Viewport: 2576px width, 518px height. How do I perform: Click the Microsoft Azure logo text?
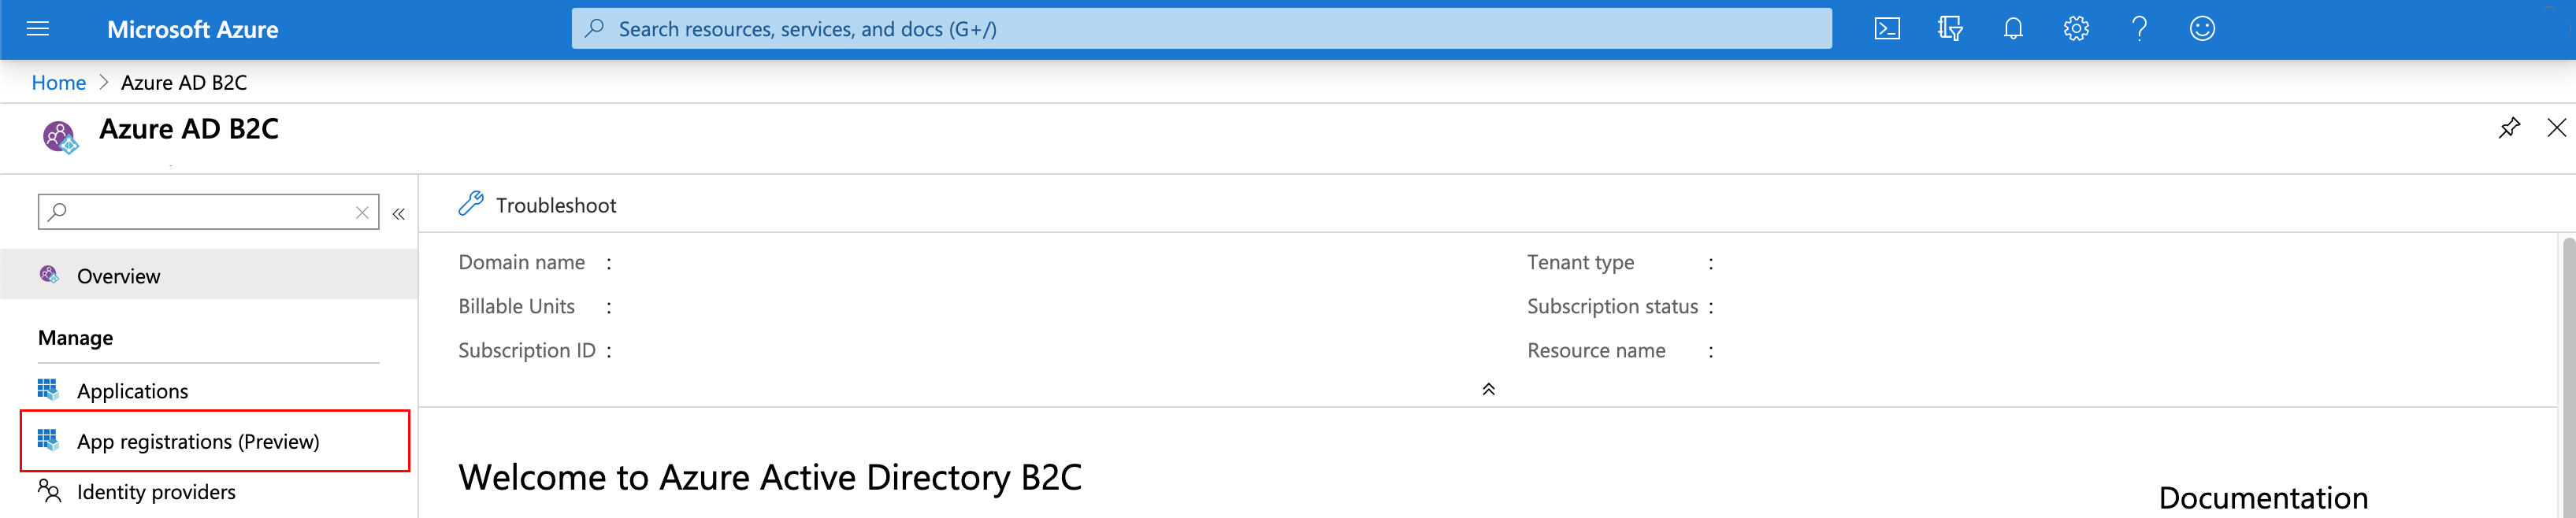tap(193, 29)
